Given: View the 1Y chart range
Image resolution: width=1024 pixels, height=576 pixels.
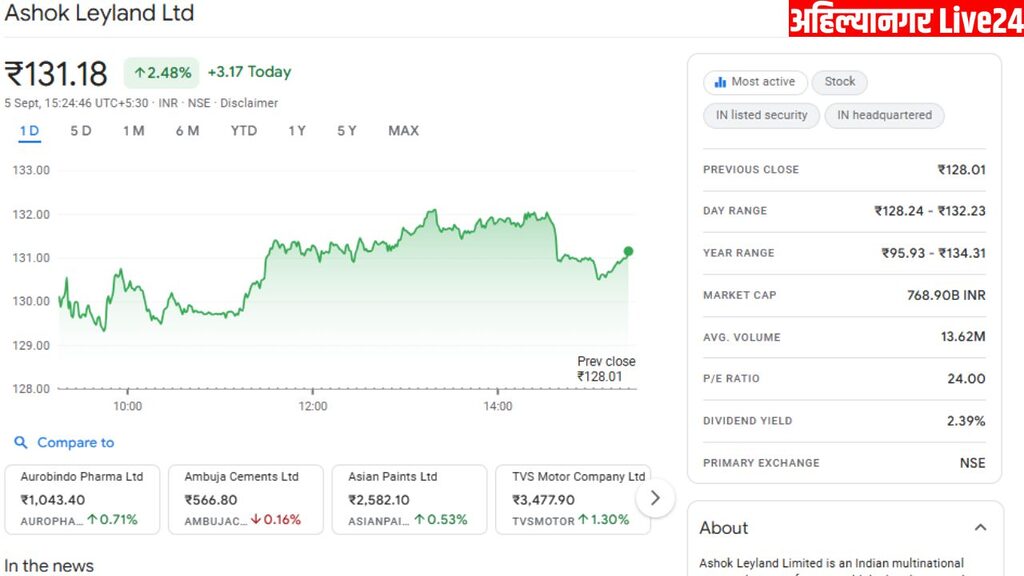Looking at the screenshot, I should pos(297,131).
